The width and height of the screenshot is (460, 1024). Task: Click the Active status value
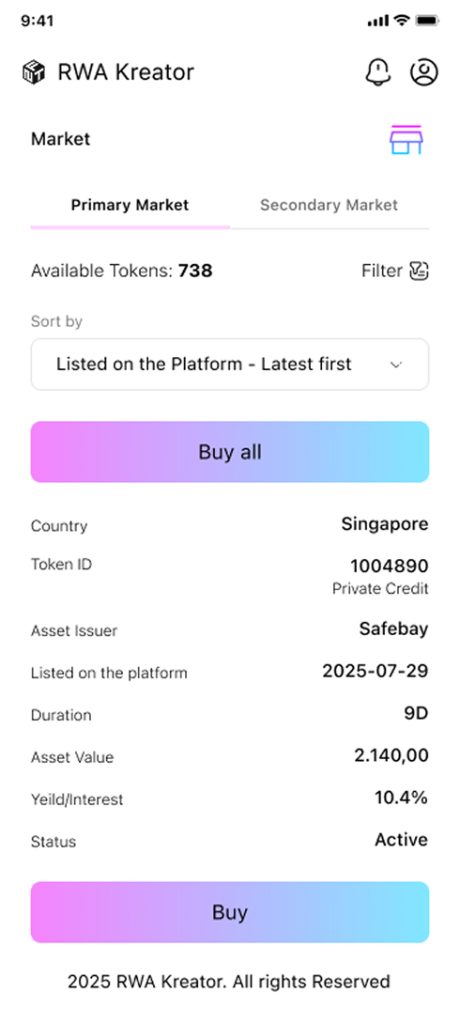click(401, 840)
